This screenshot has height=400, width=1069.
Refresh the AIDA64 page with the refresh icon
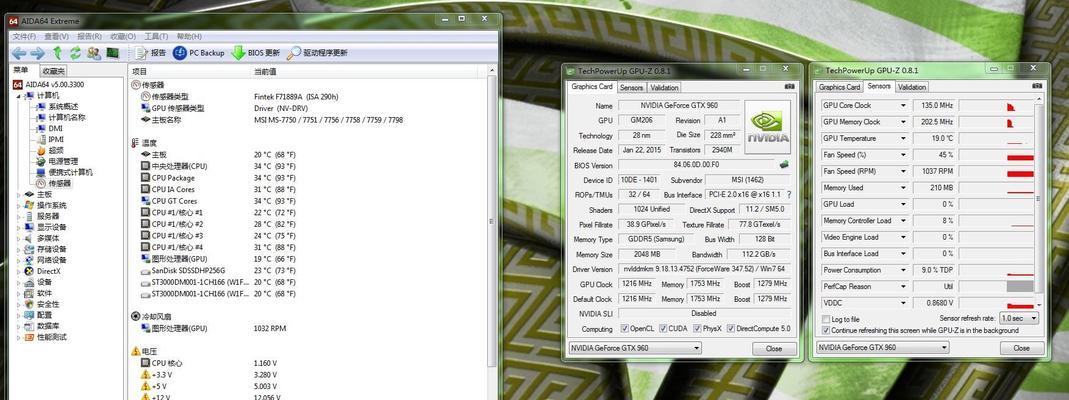coord(75,53)
